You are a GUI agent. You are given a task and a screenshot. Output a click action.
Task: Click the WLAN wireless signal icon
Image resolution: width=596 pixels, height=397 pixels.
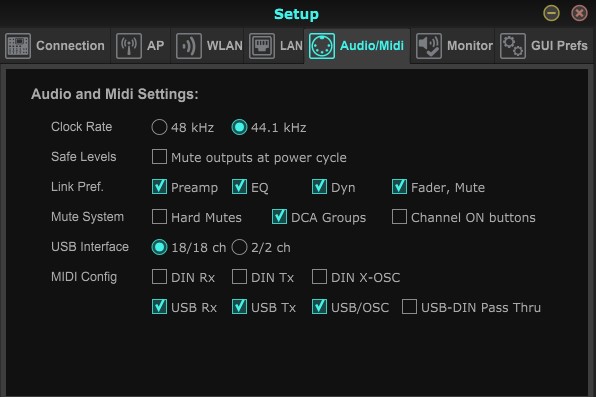pyautogui.click(x=189, y=46)
